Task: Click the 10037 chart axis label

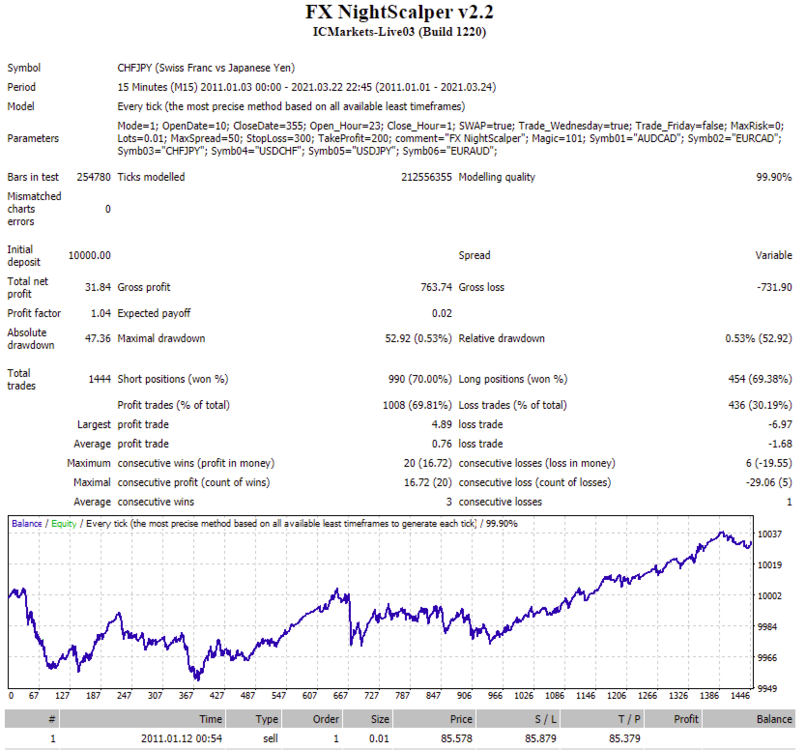Action: (770, 535)
